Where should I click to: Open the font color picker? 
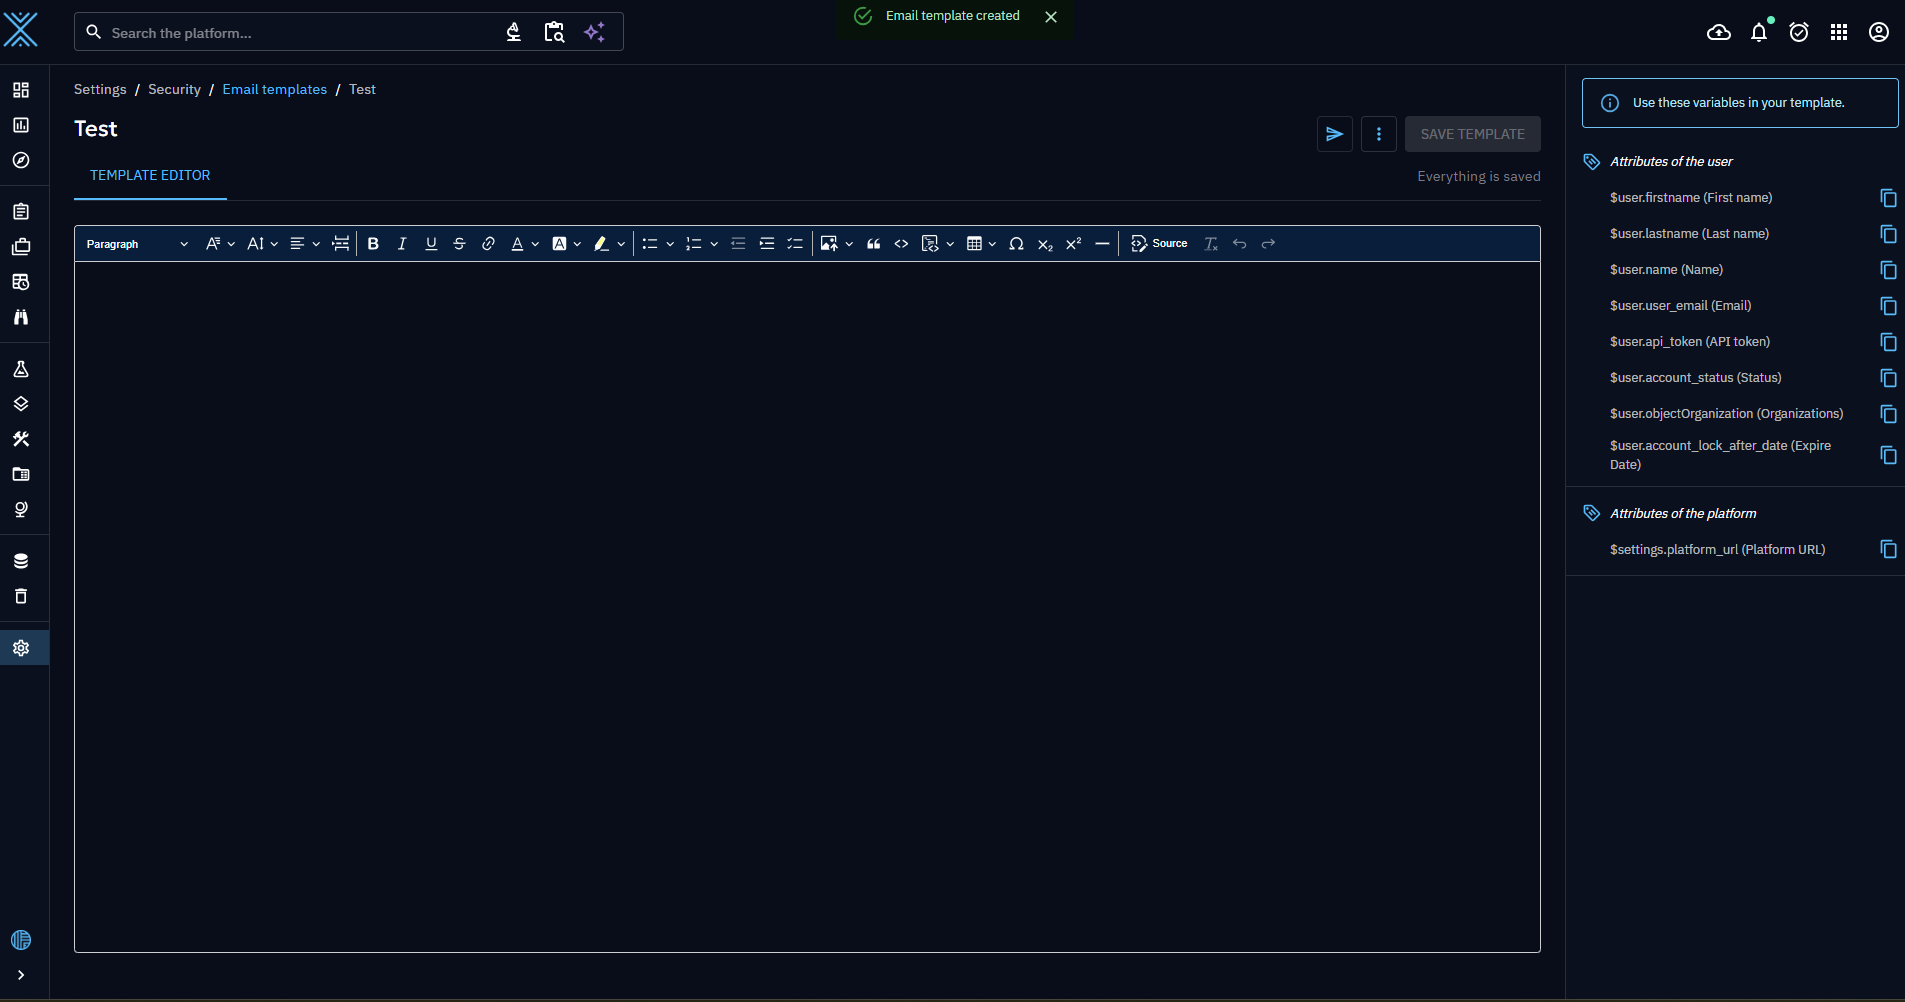[x=524, y=244]
